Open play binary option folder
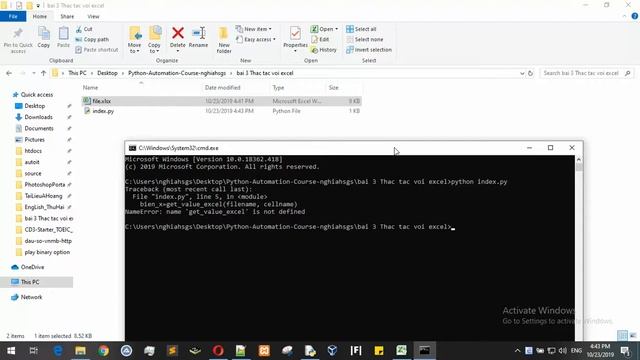The width and height of the screenshot is (640, 360). (47, 252)
